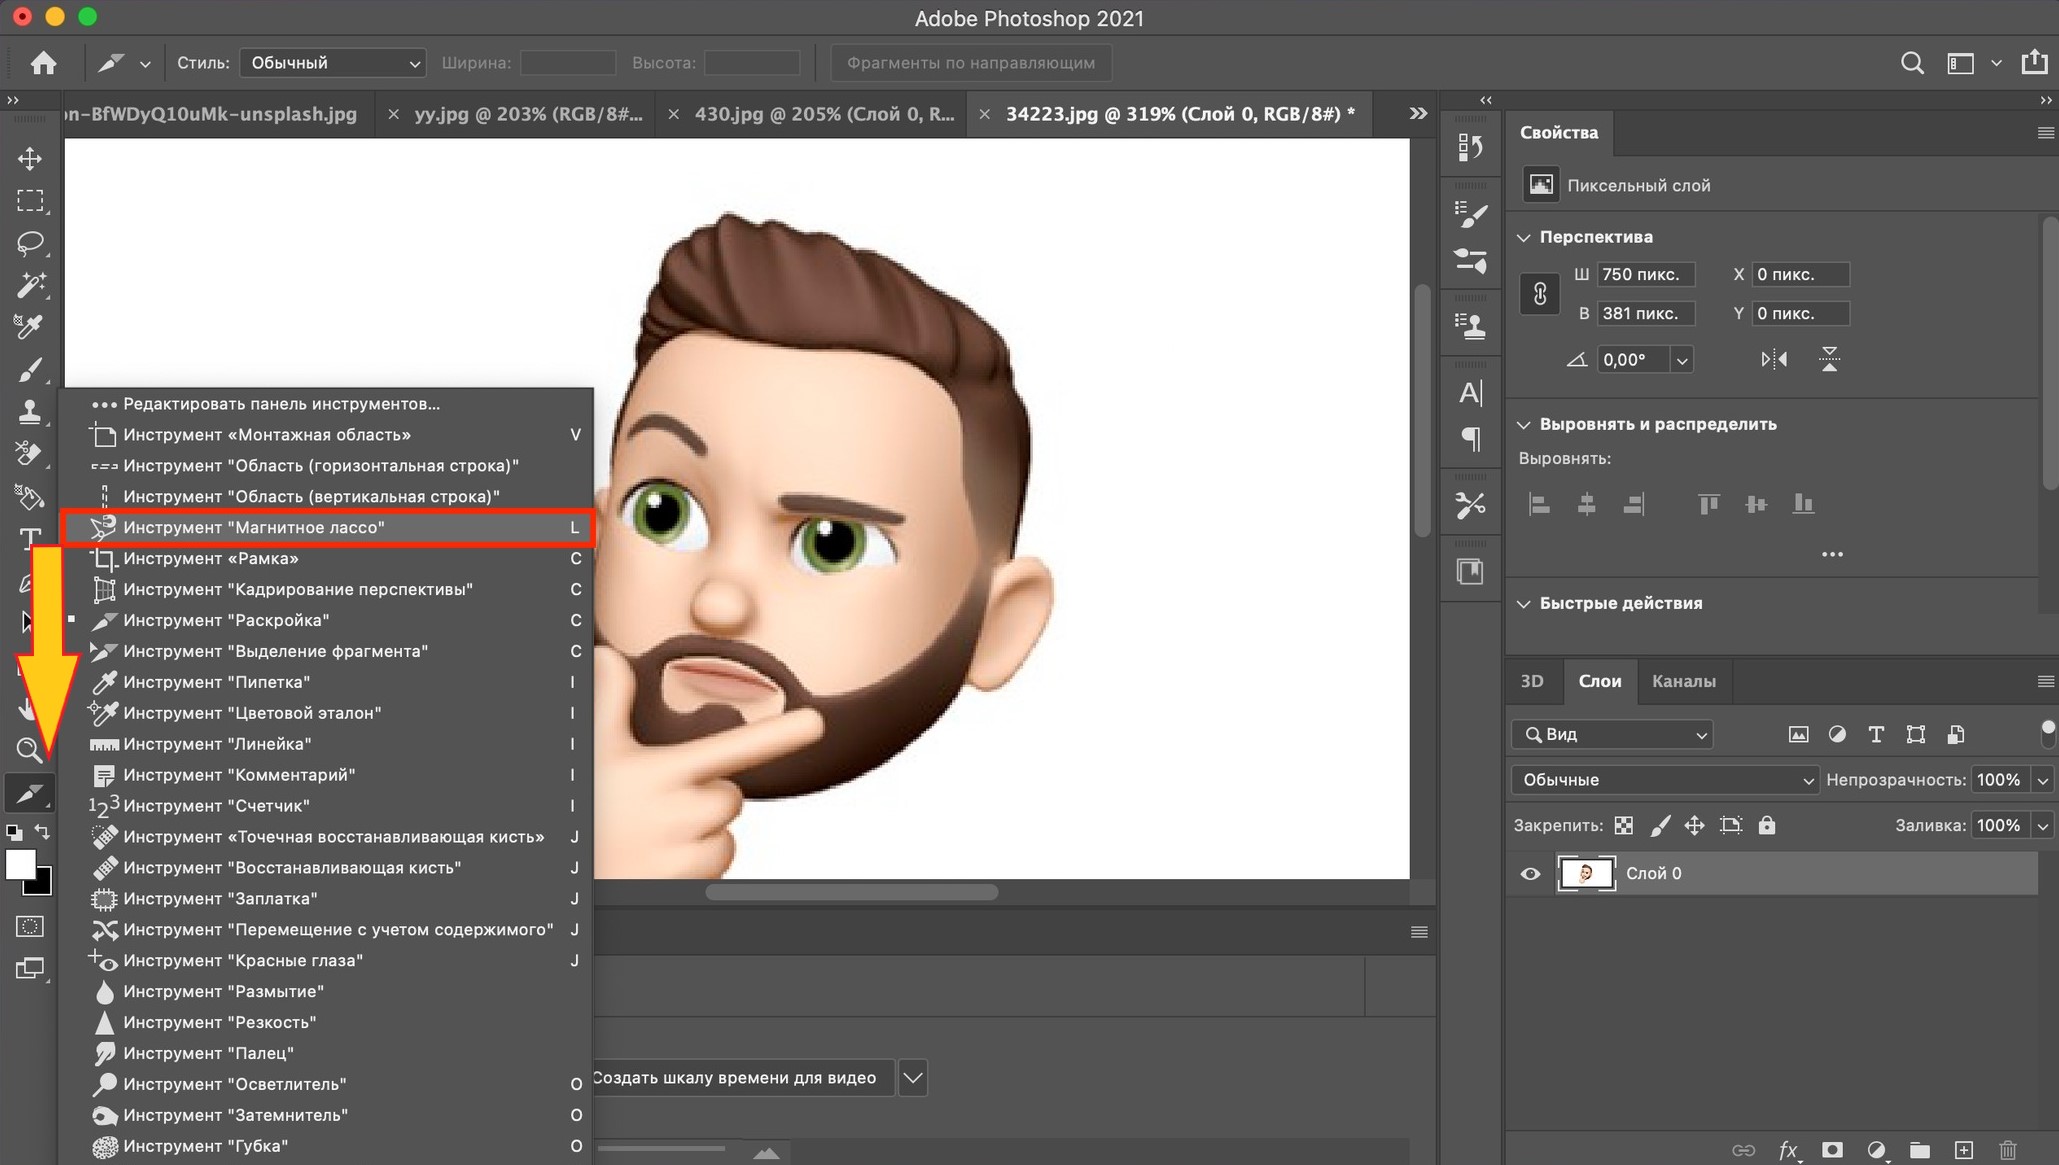Click Редактировать панель инструментов option

(280, 403)
